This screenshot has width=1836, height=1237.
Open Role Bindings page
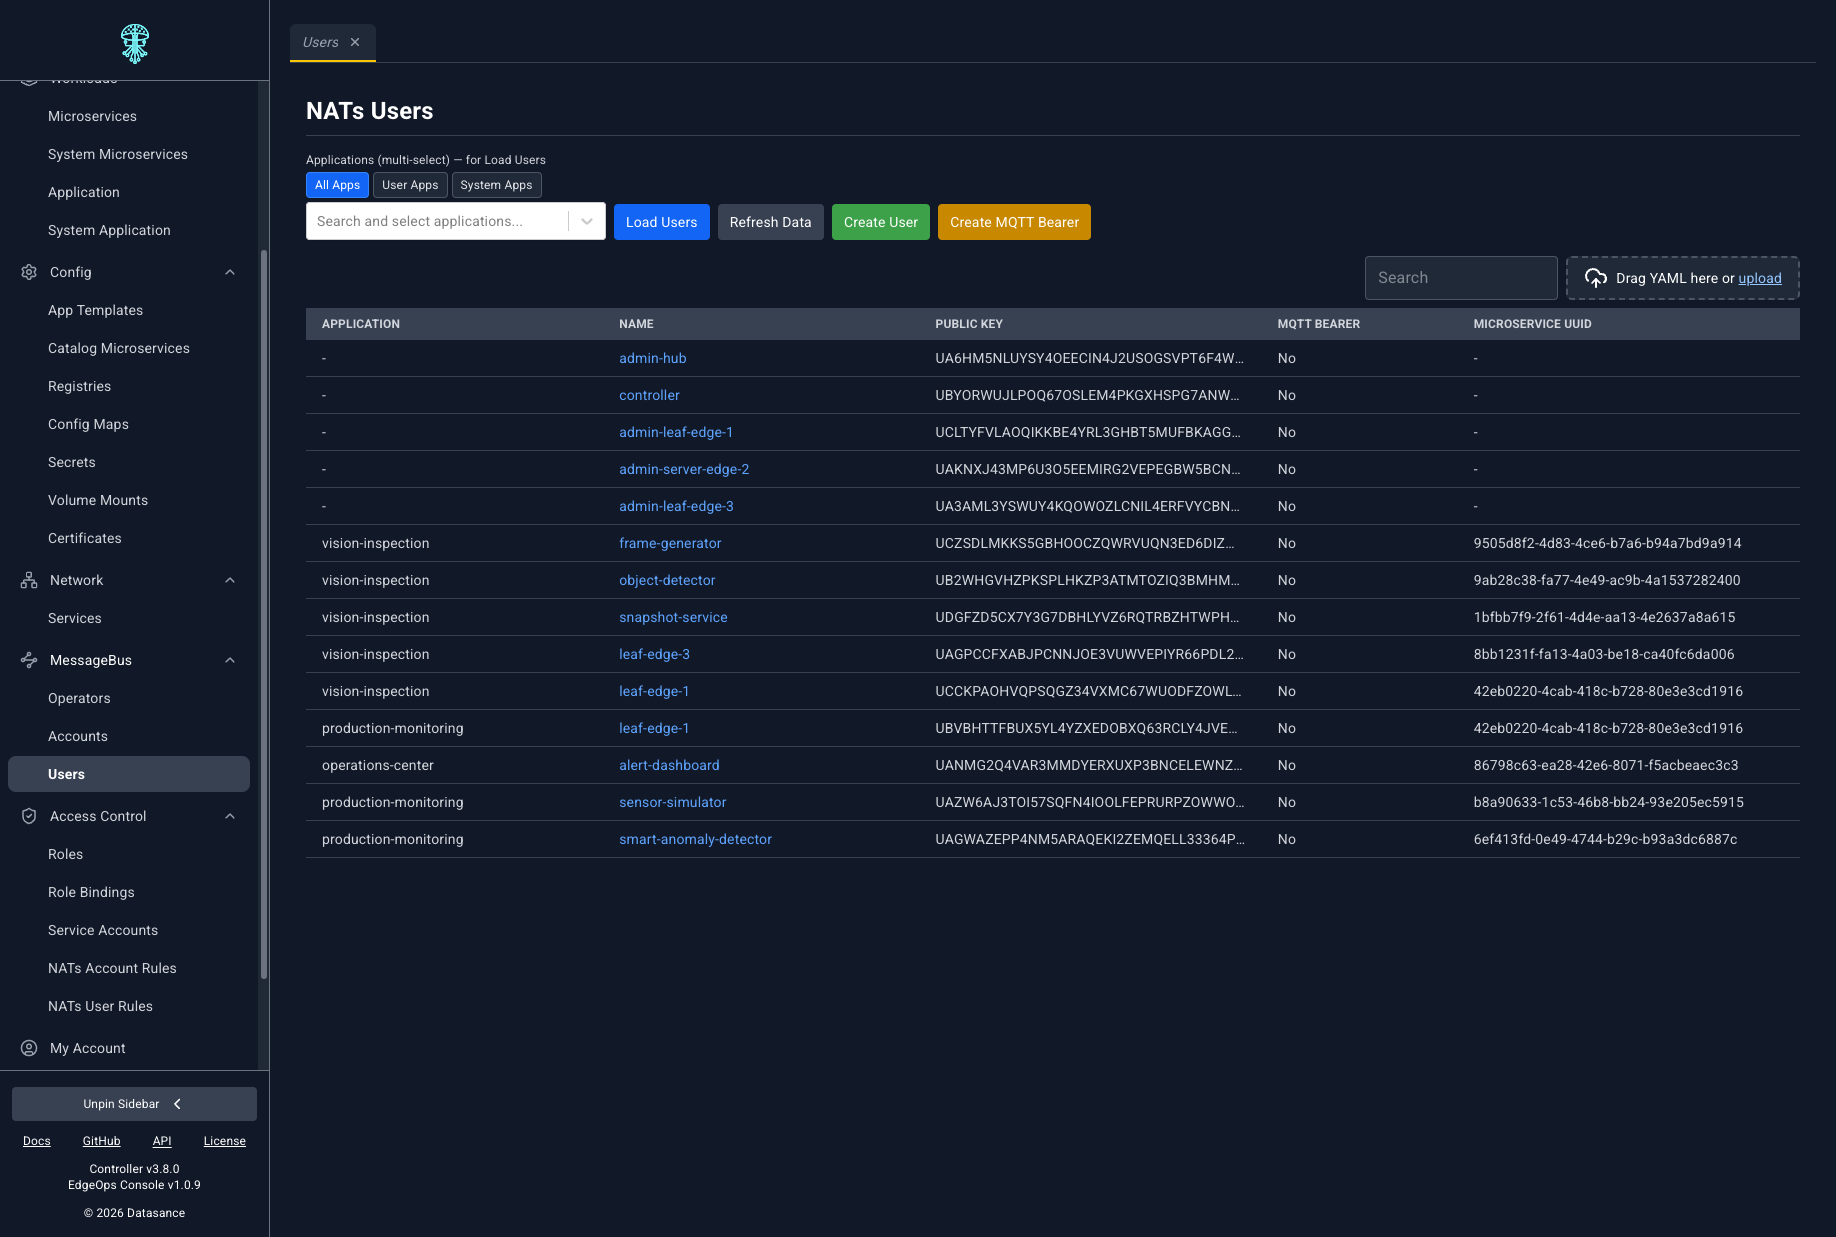[x=91, y=892]
